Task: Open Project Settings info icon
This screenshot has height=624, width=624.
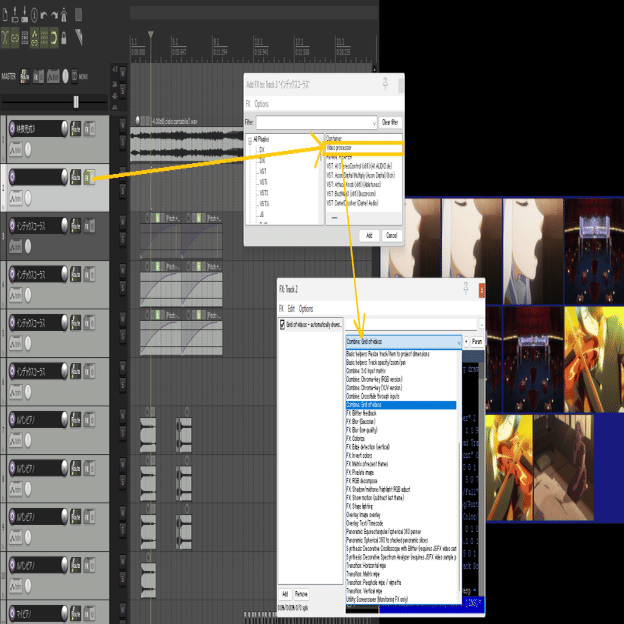Action: (x=34, y=15)
